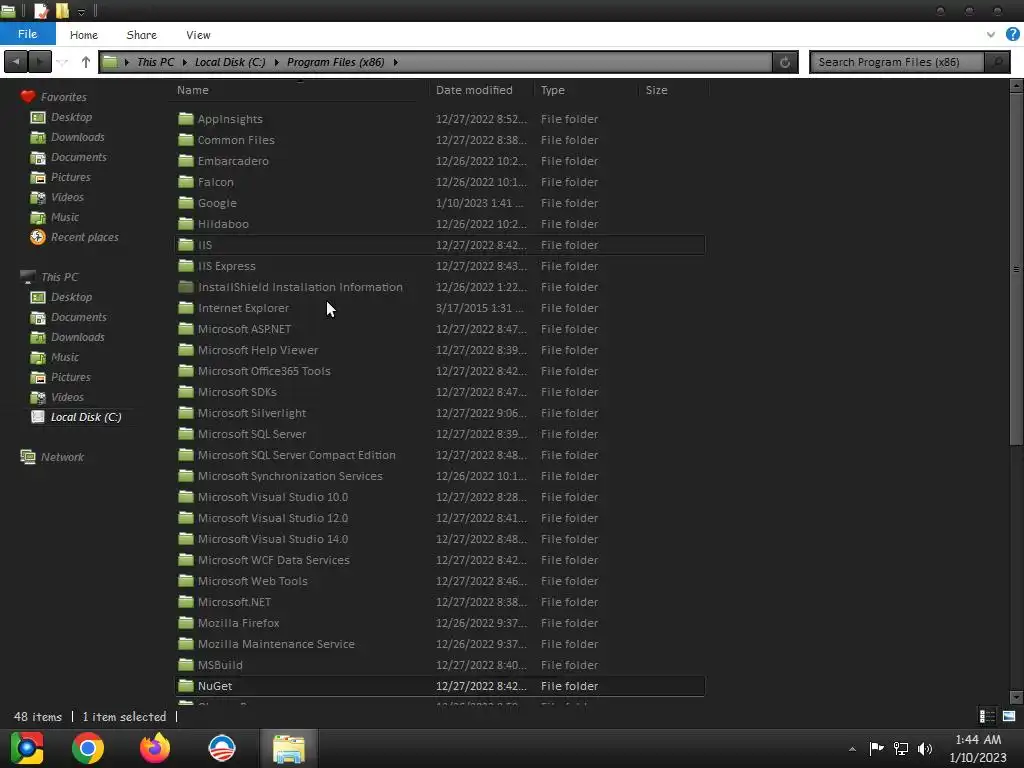Open Desktop under Favorites
Screen dimensions: 1024x768
(x=71, y=117)
